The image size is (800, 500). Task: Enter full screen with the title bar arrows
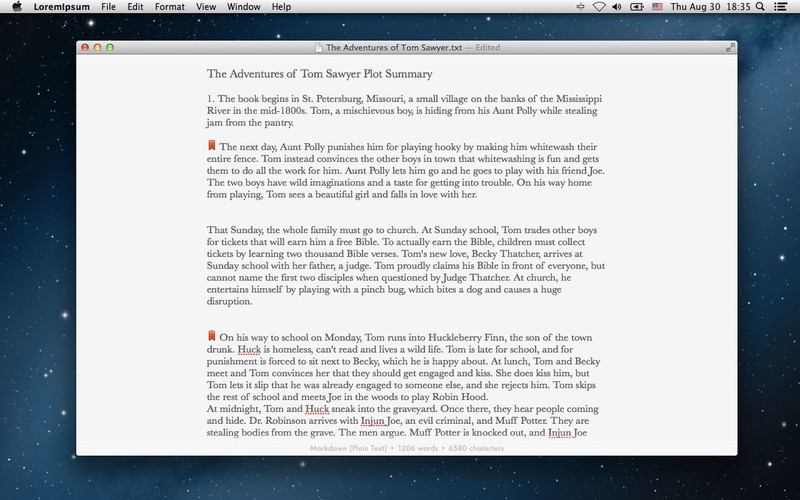click(730, 47)
